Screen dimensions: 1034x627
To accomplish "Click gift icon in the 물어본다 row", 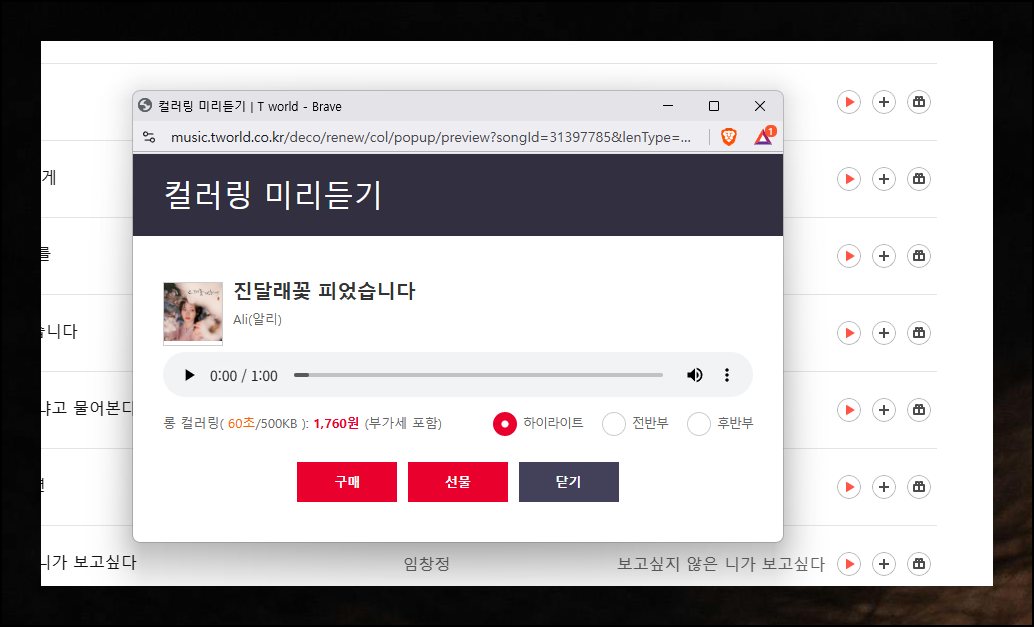I will coord(919,410).
